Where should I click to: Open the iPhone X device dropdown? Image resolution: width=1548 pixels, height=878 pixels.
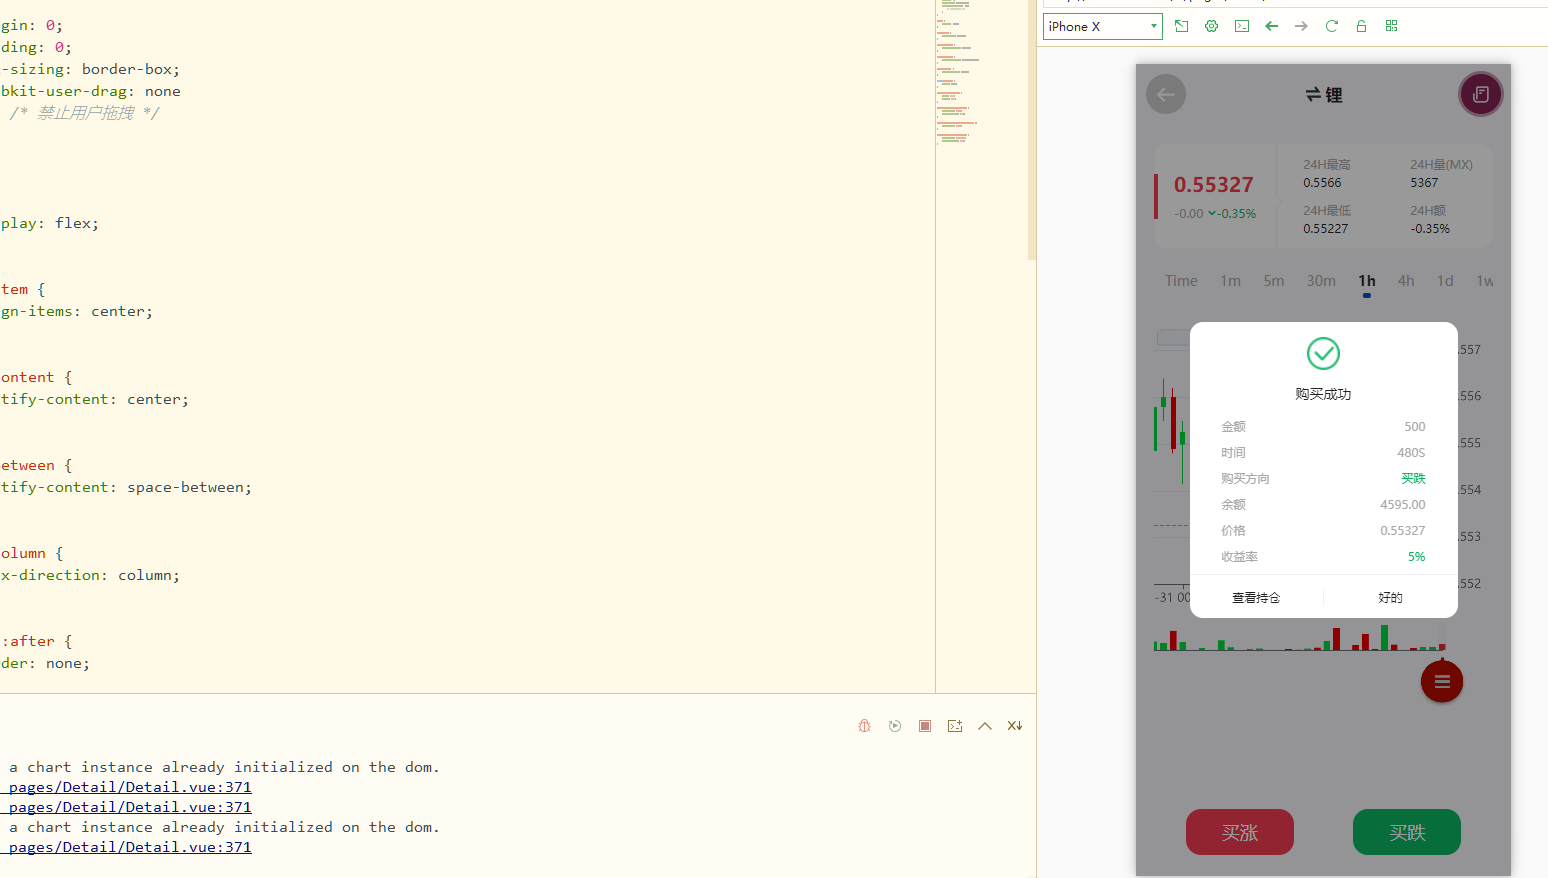click(1102, 27)
